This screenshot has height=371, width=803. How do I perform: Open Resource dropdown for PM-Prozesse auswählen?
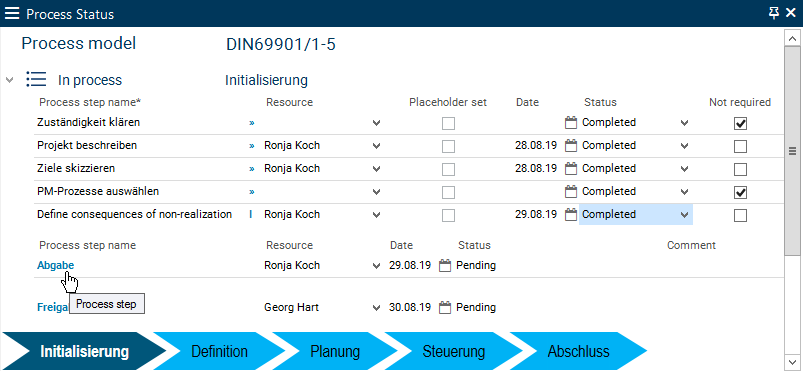[x=377, y=192]
